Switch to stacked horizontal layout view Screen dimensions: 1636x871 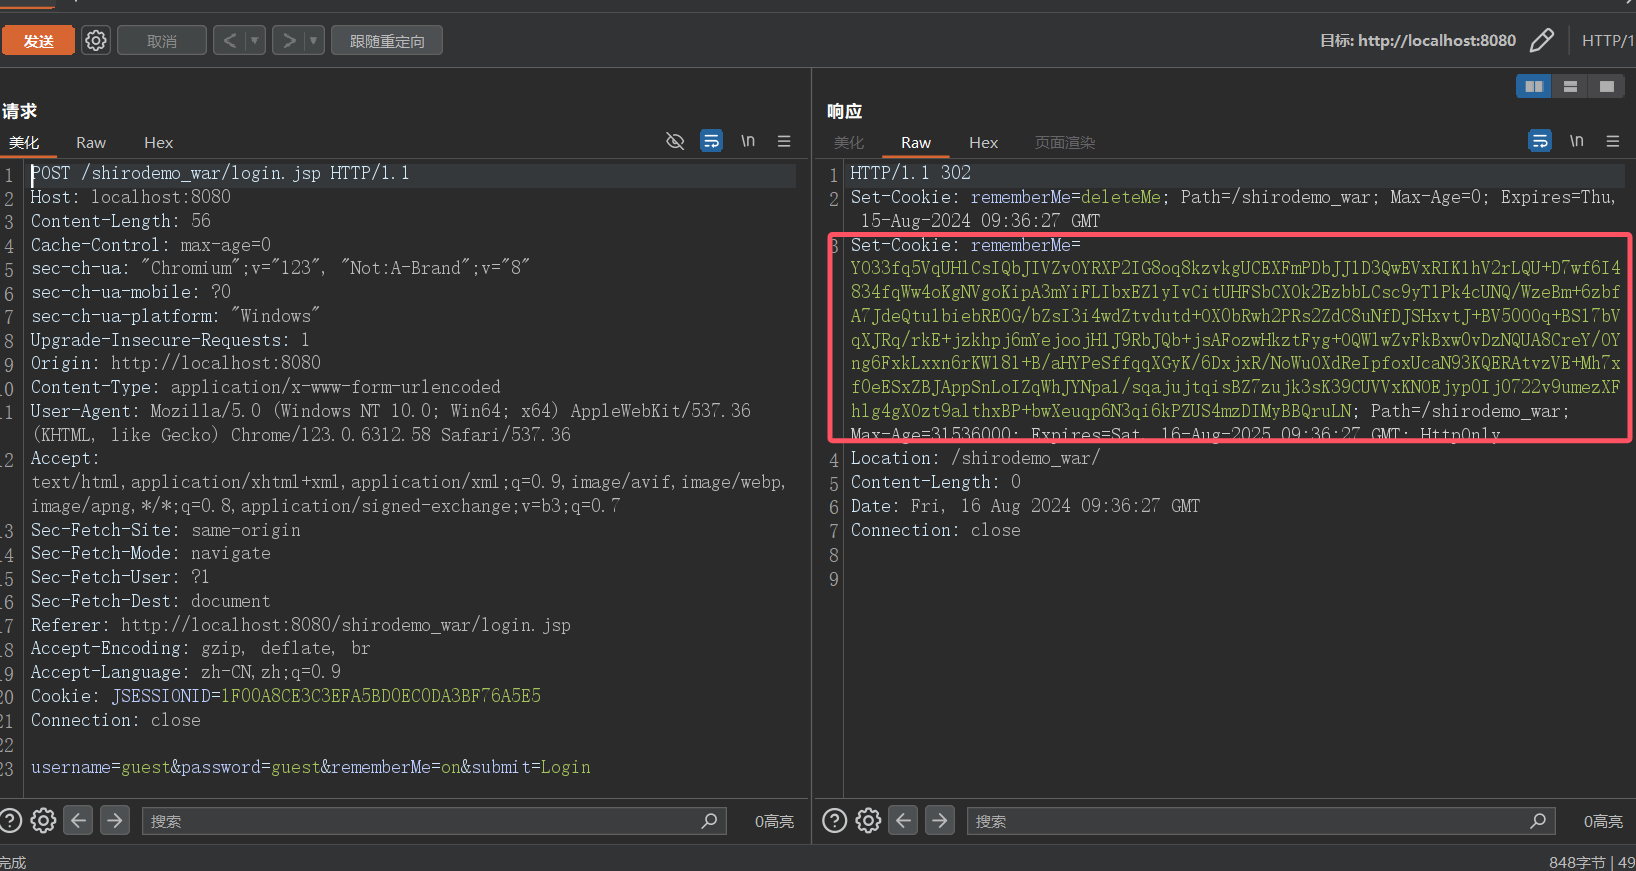[1570, 87]
